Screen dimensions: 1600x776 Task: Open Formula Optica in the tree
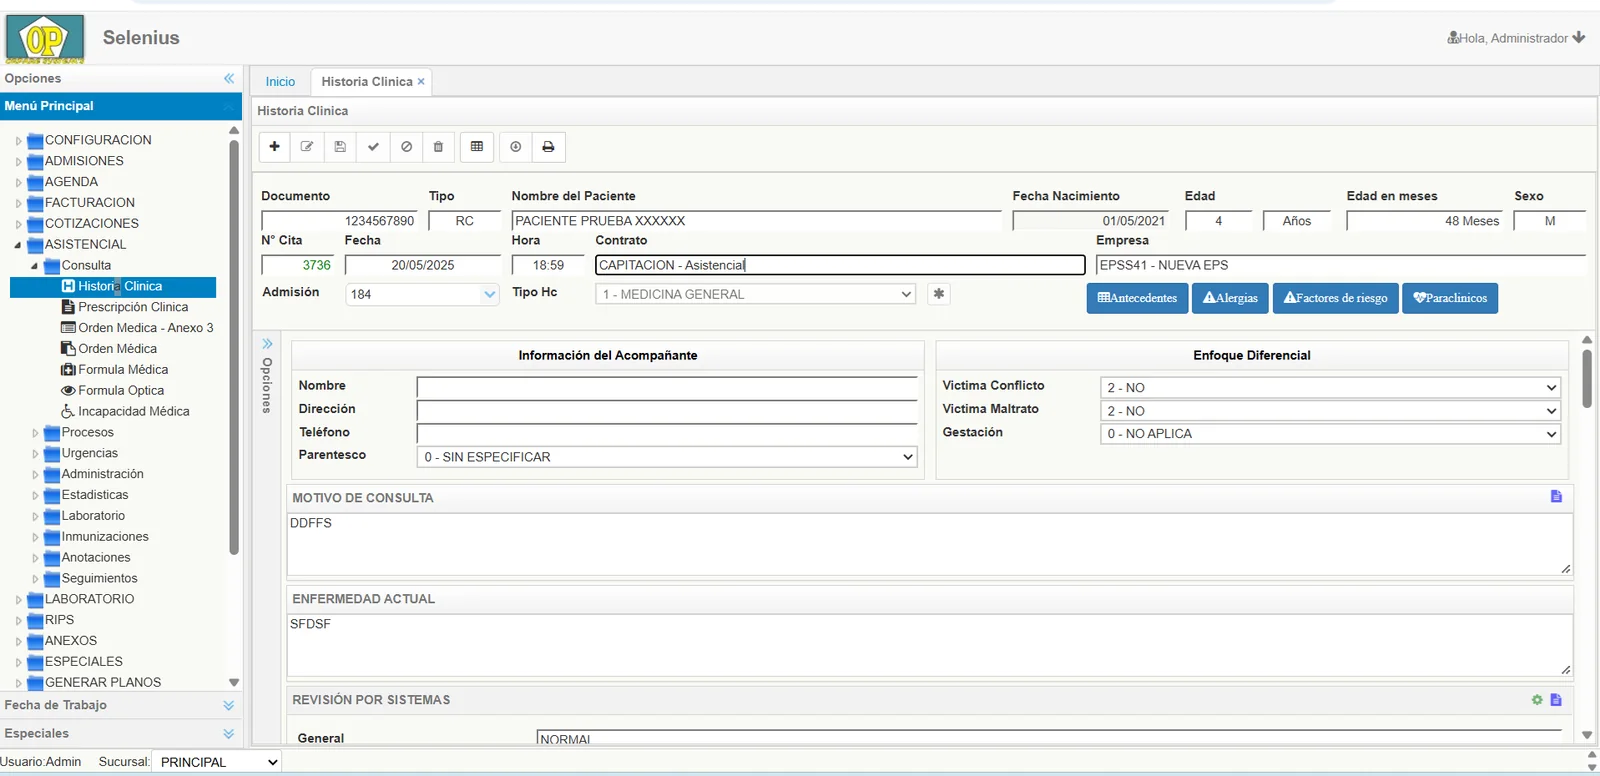point(121,391)
